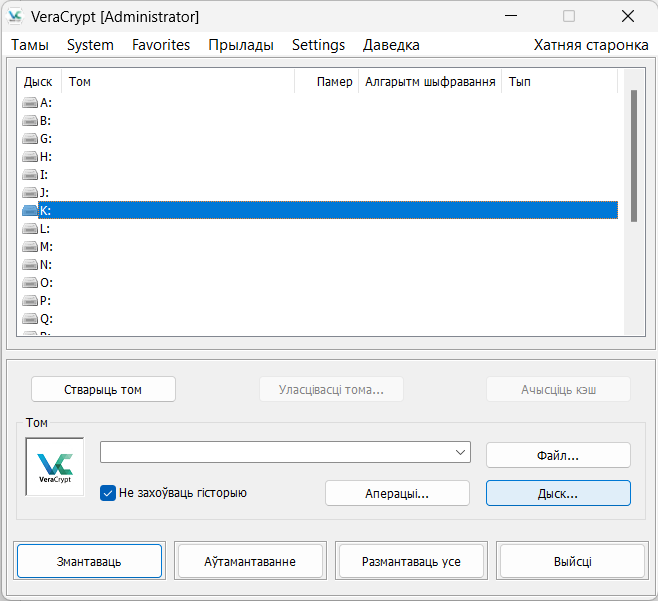Open Хатняя старонка link in the menu bar
This screenshot has height=601, width=658.
pos(591,45)
